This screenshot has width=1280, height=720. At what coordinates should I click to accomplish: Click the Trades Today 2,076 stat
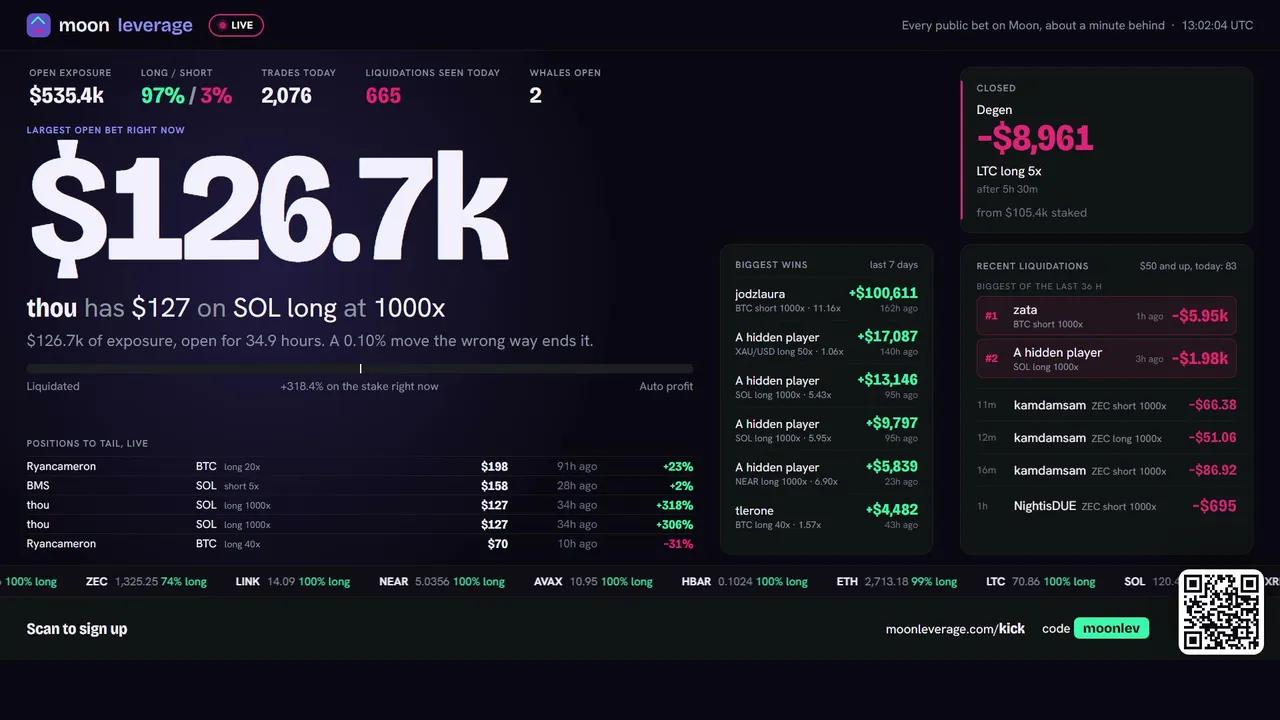(298, 87)
